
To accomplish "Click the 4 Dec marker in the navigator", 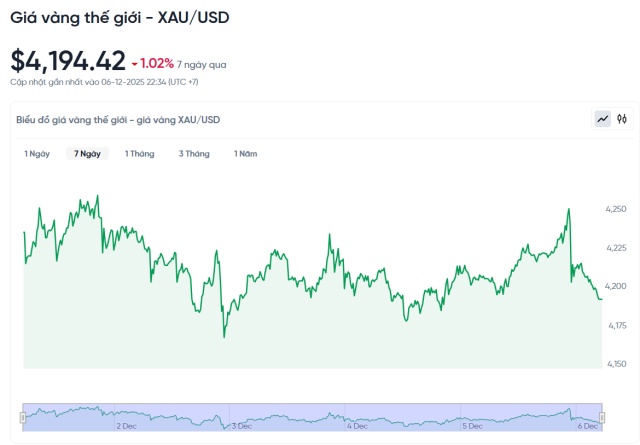I will 357,426.
